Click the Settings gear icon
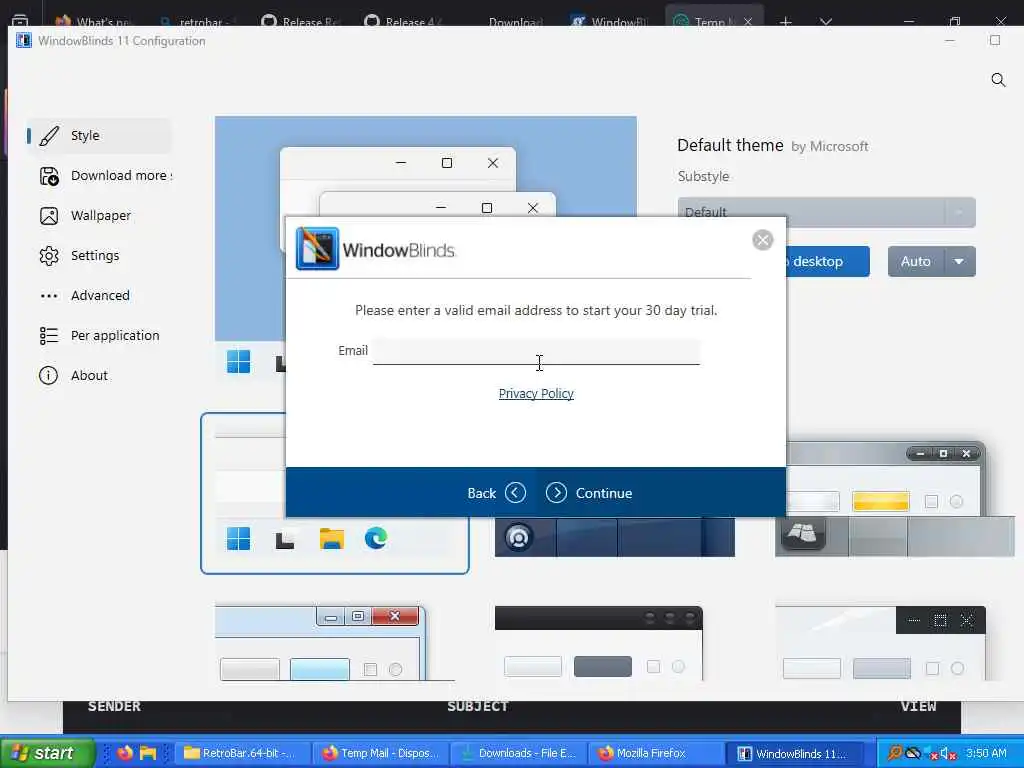Viewport: 1024px width, 768px height. click(x=49, y=255)
